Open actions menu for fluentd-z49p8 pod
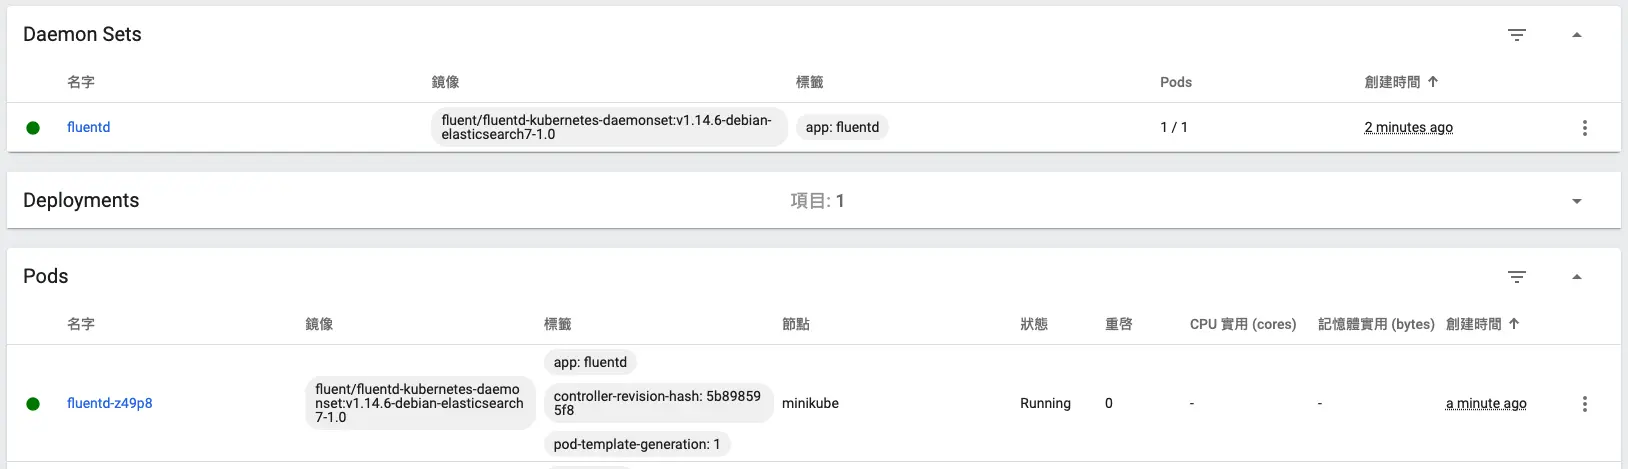This screenshot has height=469, width=1628. pos(1584,404)
